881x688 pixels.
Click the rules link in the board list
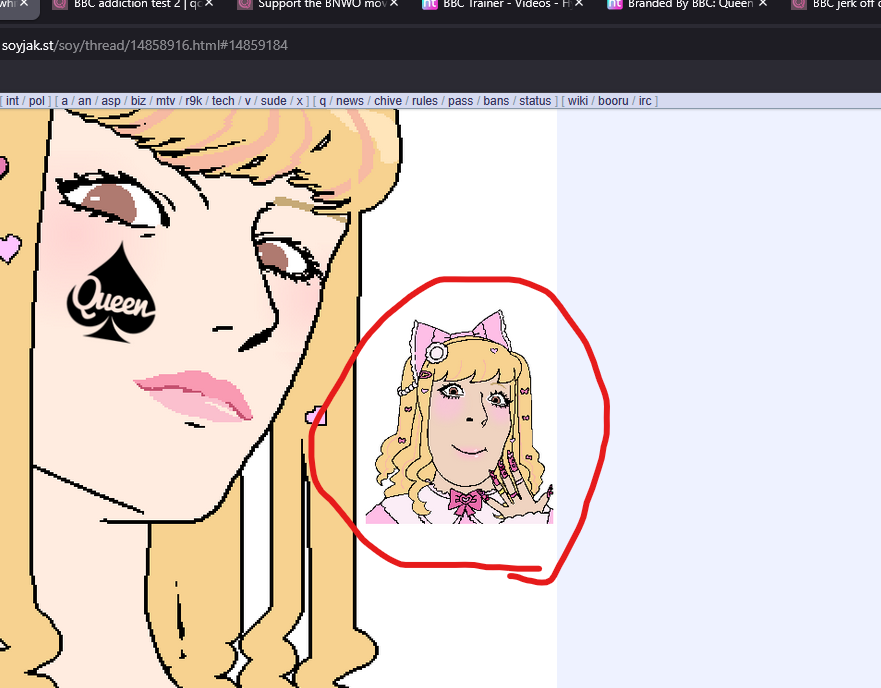(x=425, y=101)
